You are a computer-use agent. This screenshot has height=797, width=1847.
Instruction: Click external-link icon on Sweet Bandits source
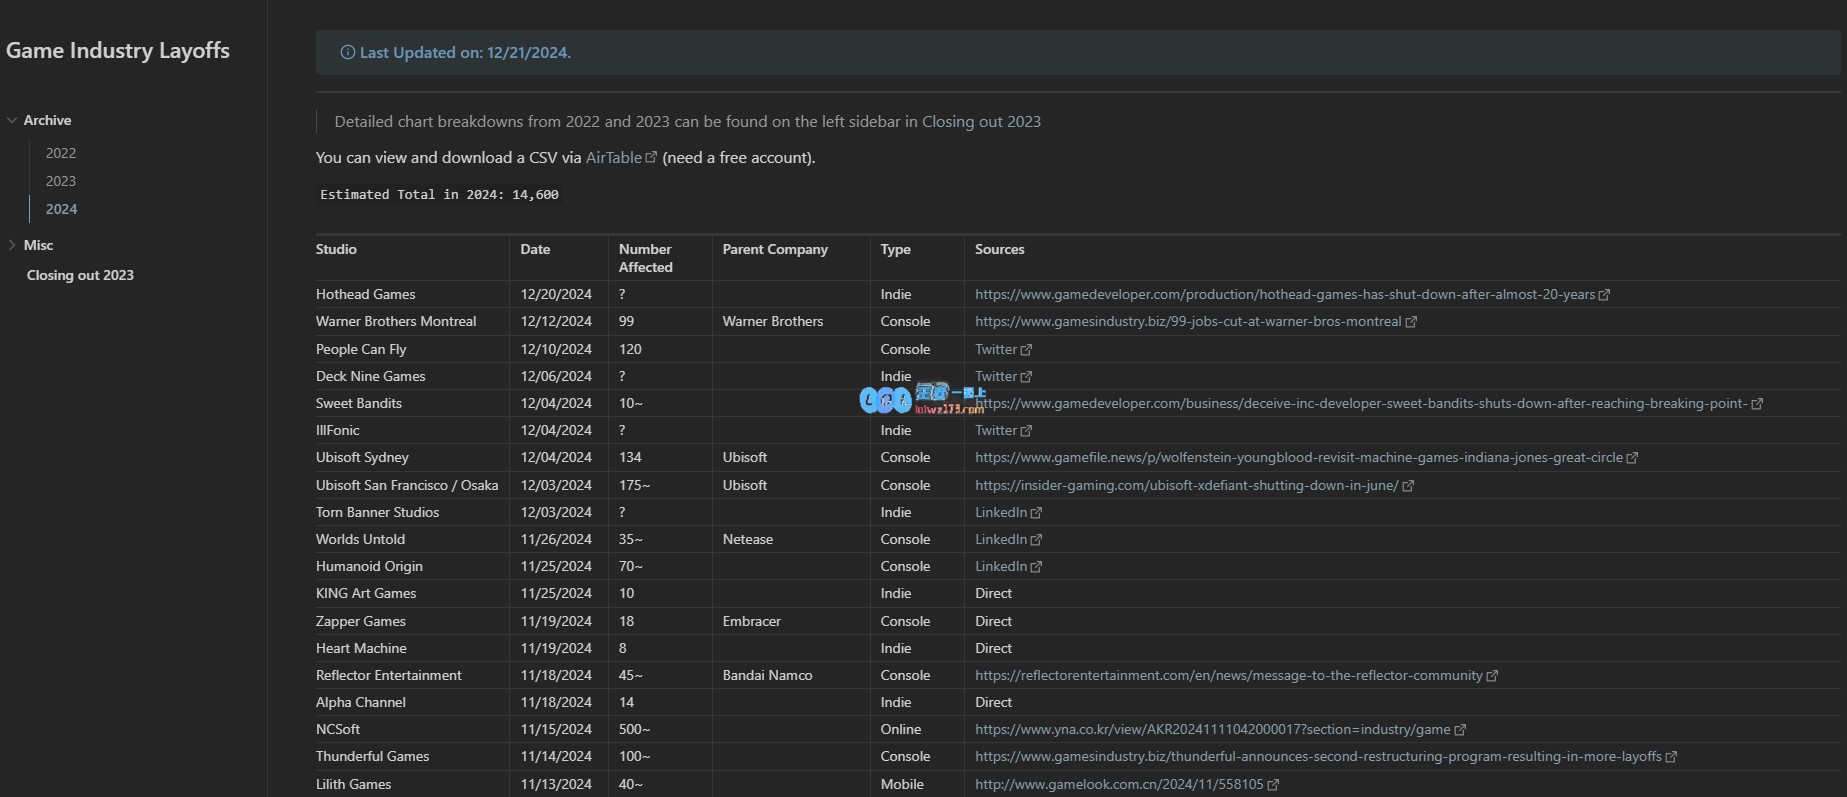[x=1757, y=404]
